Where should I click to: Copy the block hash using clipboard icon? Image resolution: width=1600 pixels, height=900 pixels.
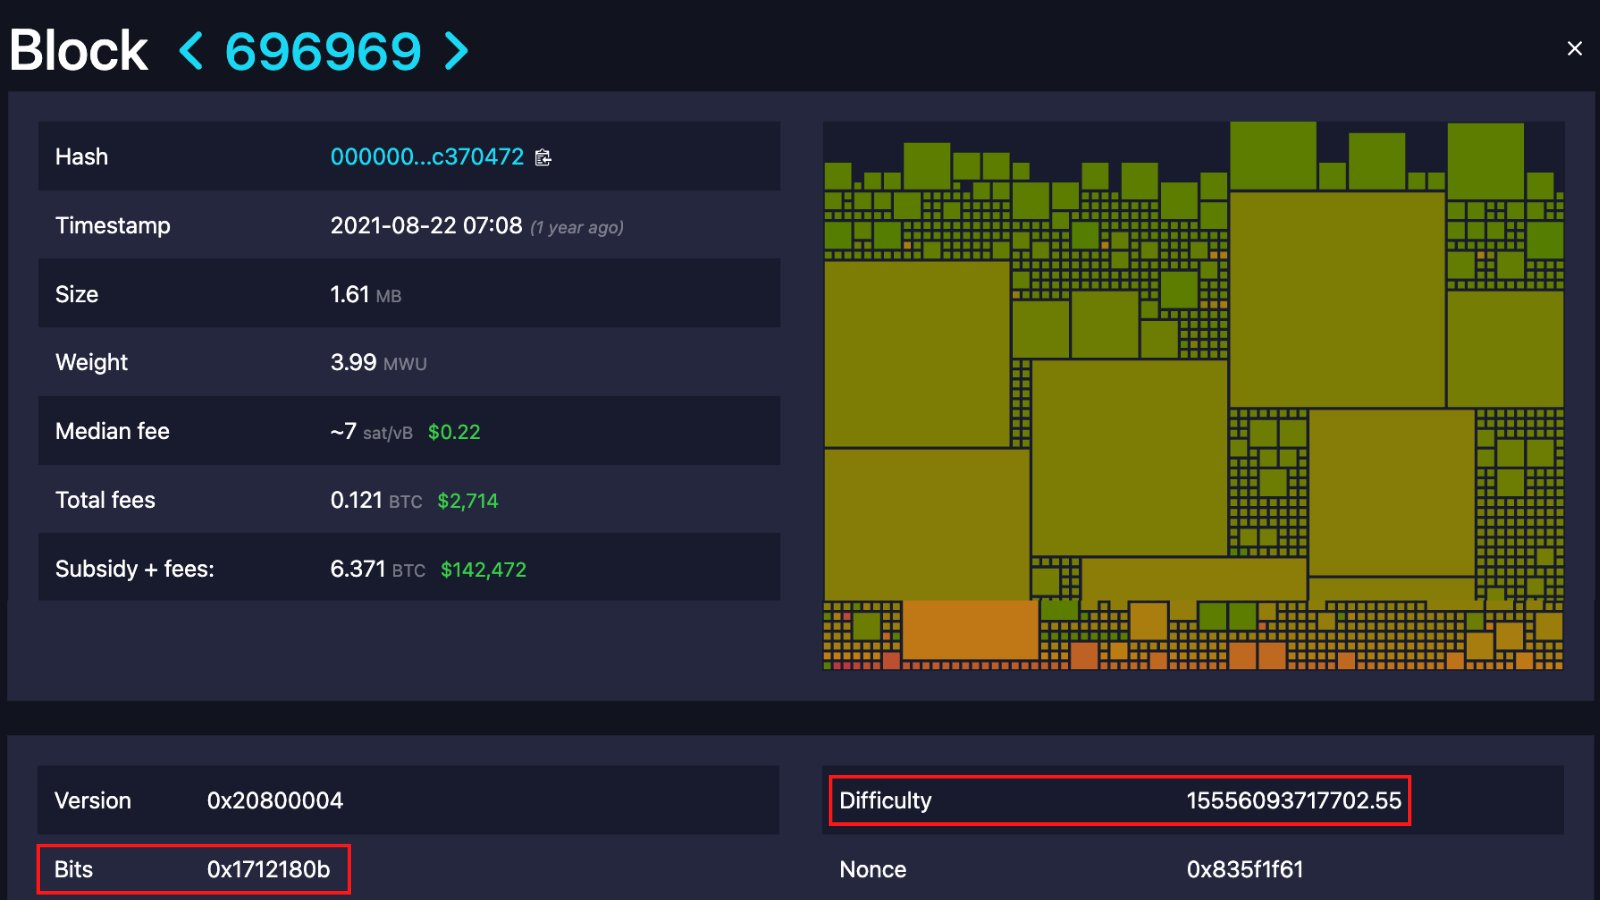543,158
